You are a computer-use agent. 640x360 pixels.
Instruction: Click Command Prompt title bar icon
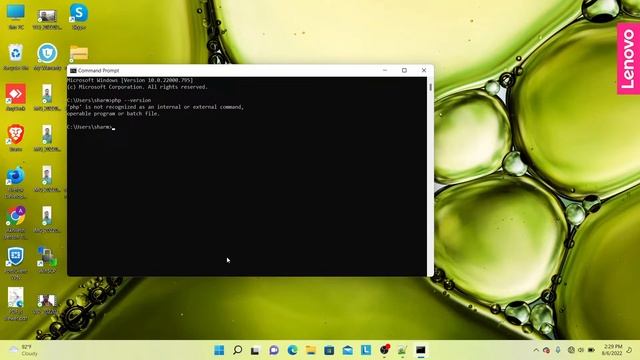click(x=73, y=71)
